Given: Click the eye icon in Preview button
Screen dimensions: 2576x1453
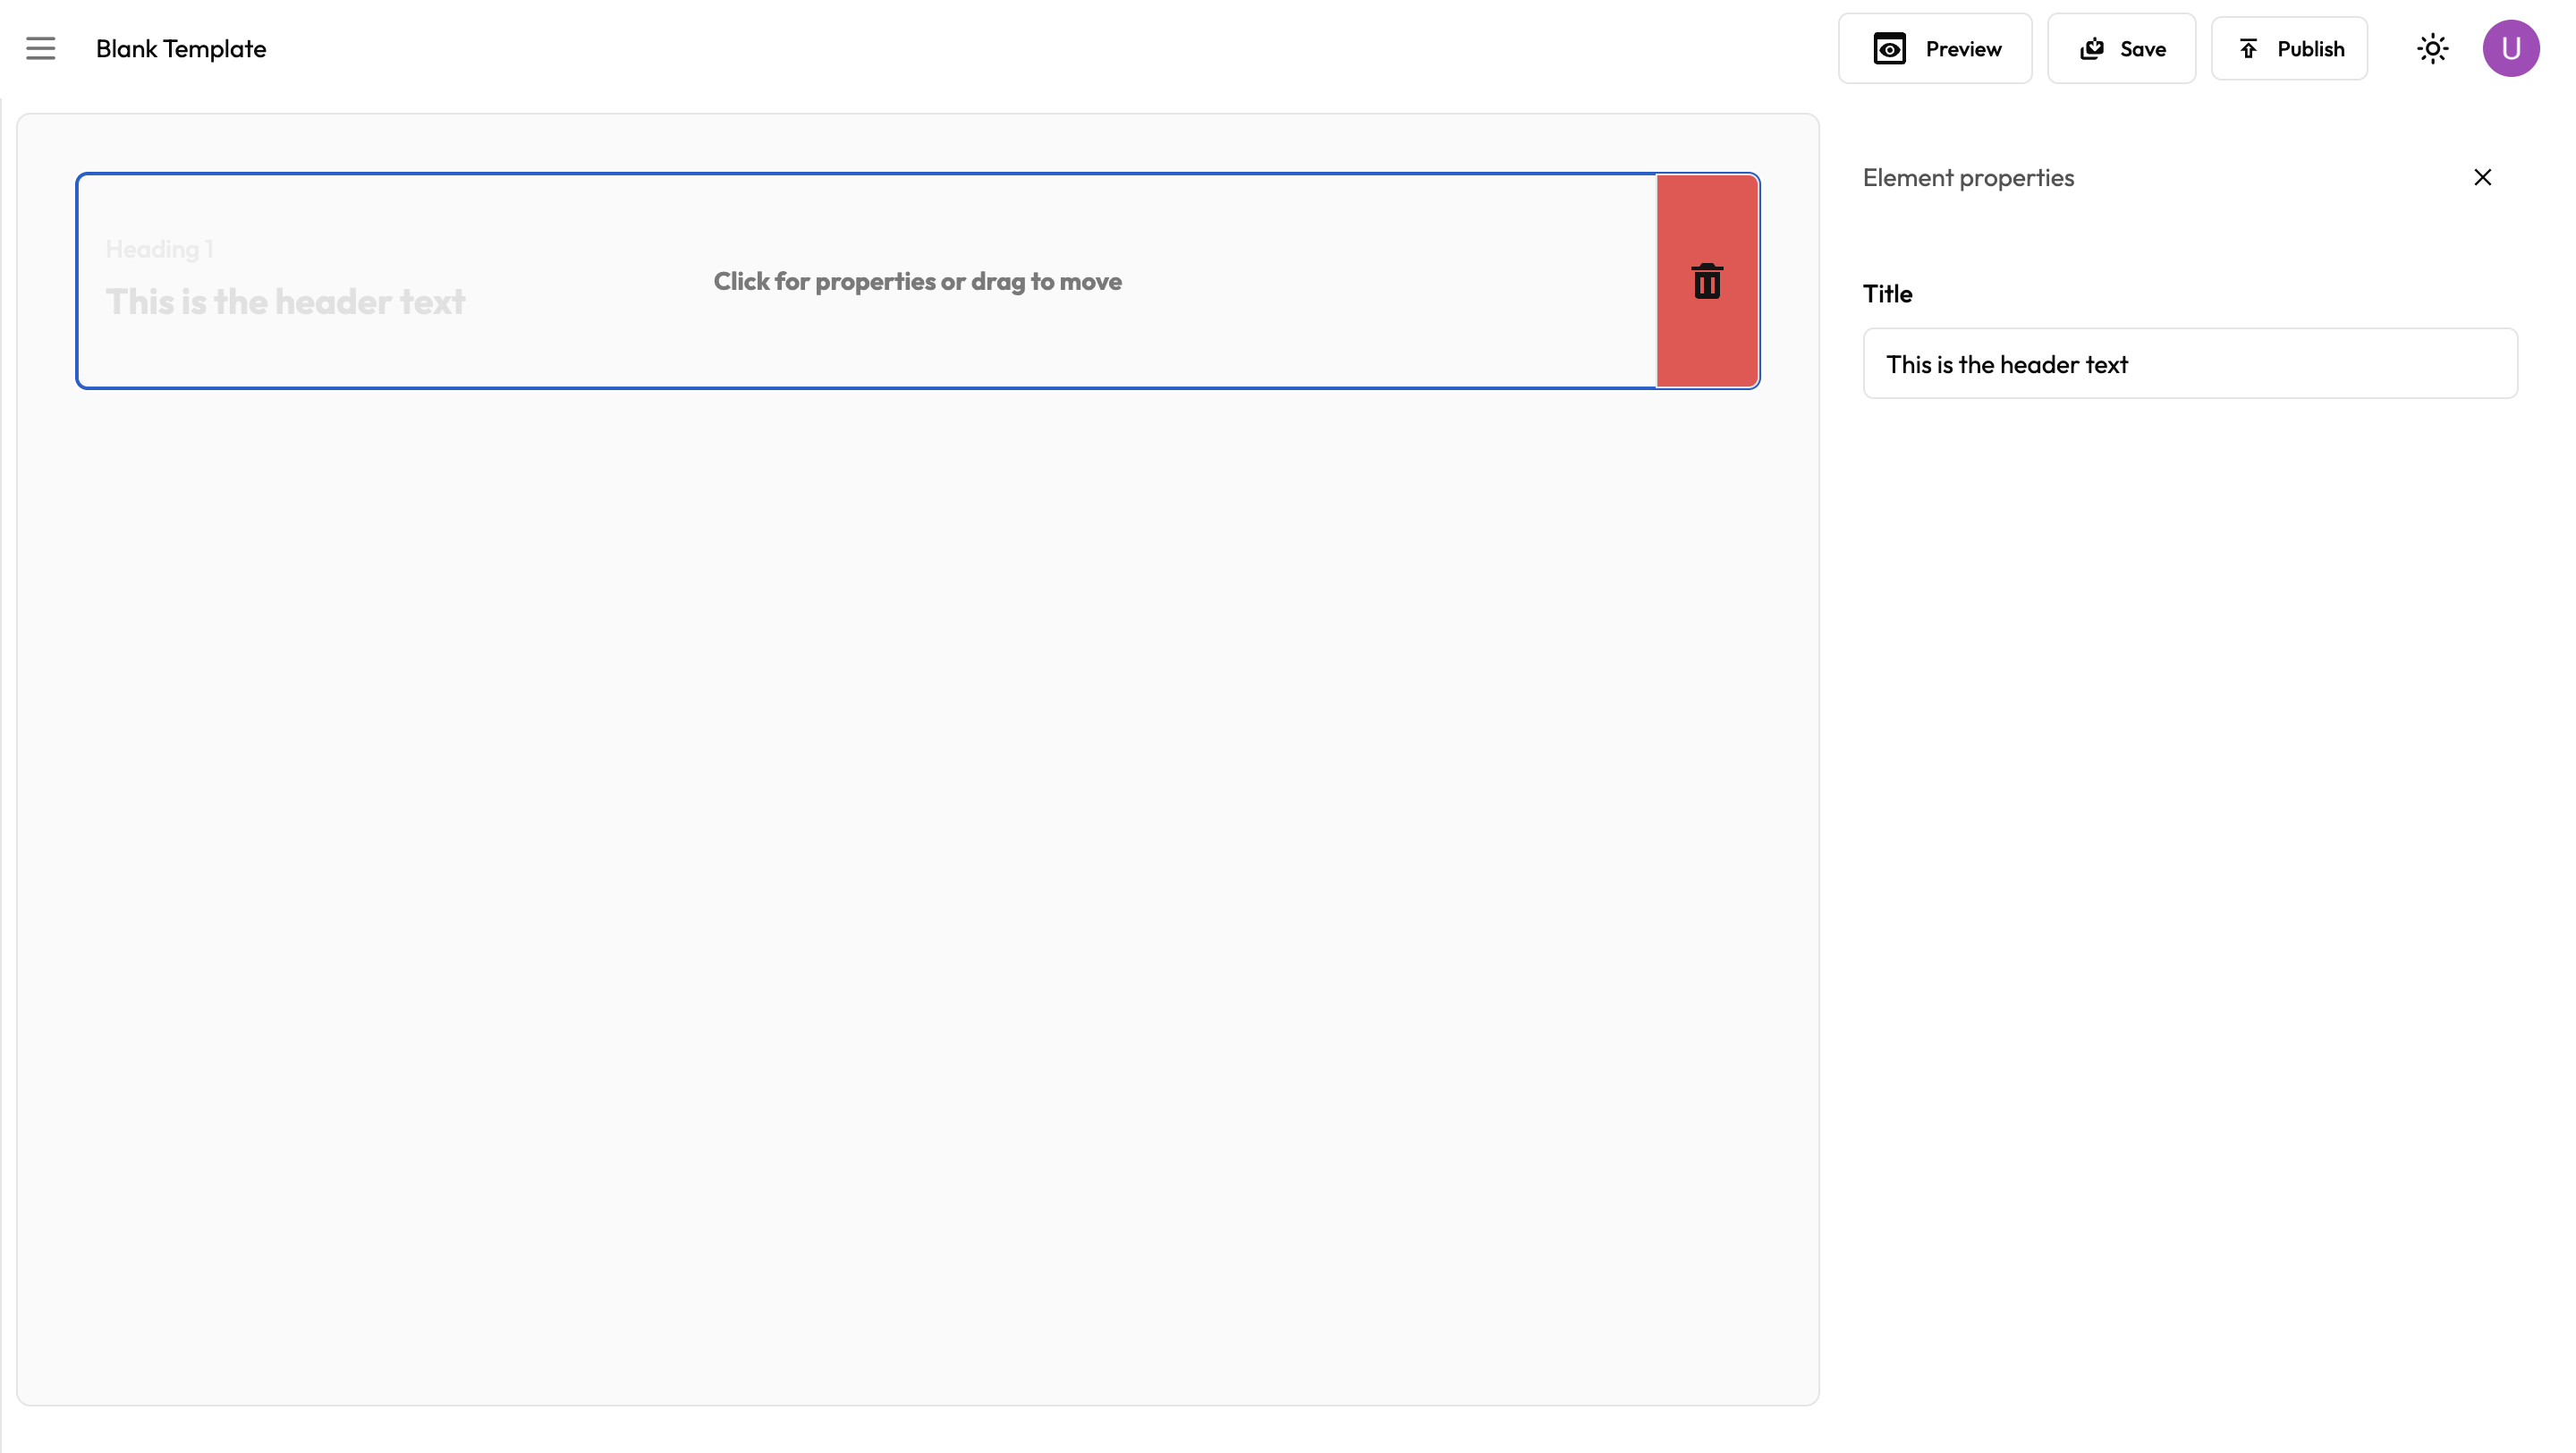Looking at the screenshot, I should pos(1889,49).
